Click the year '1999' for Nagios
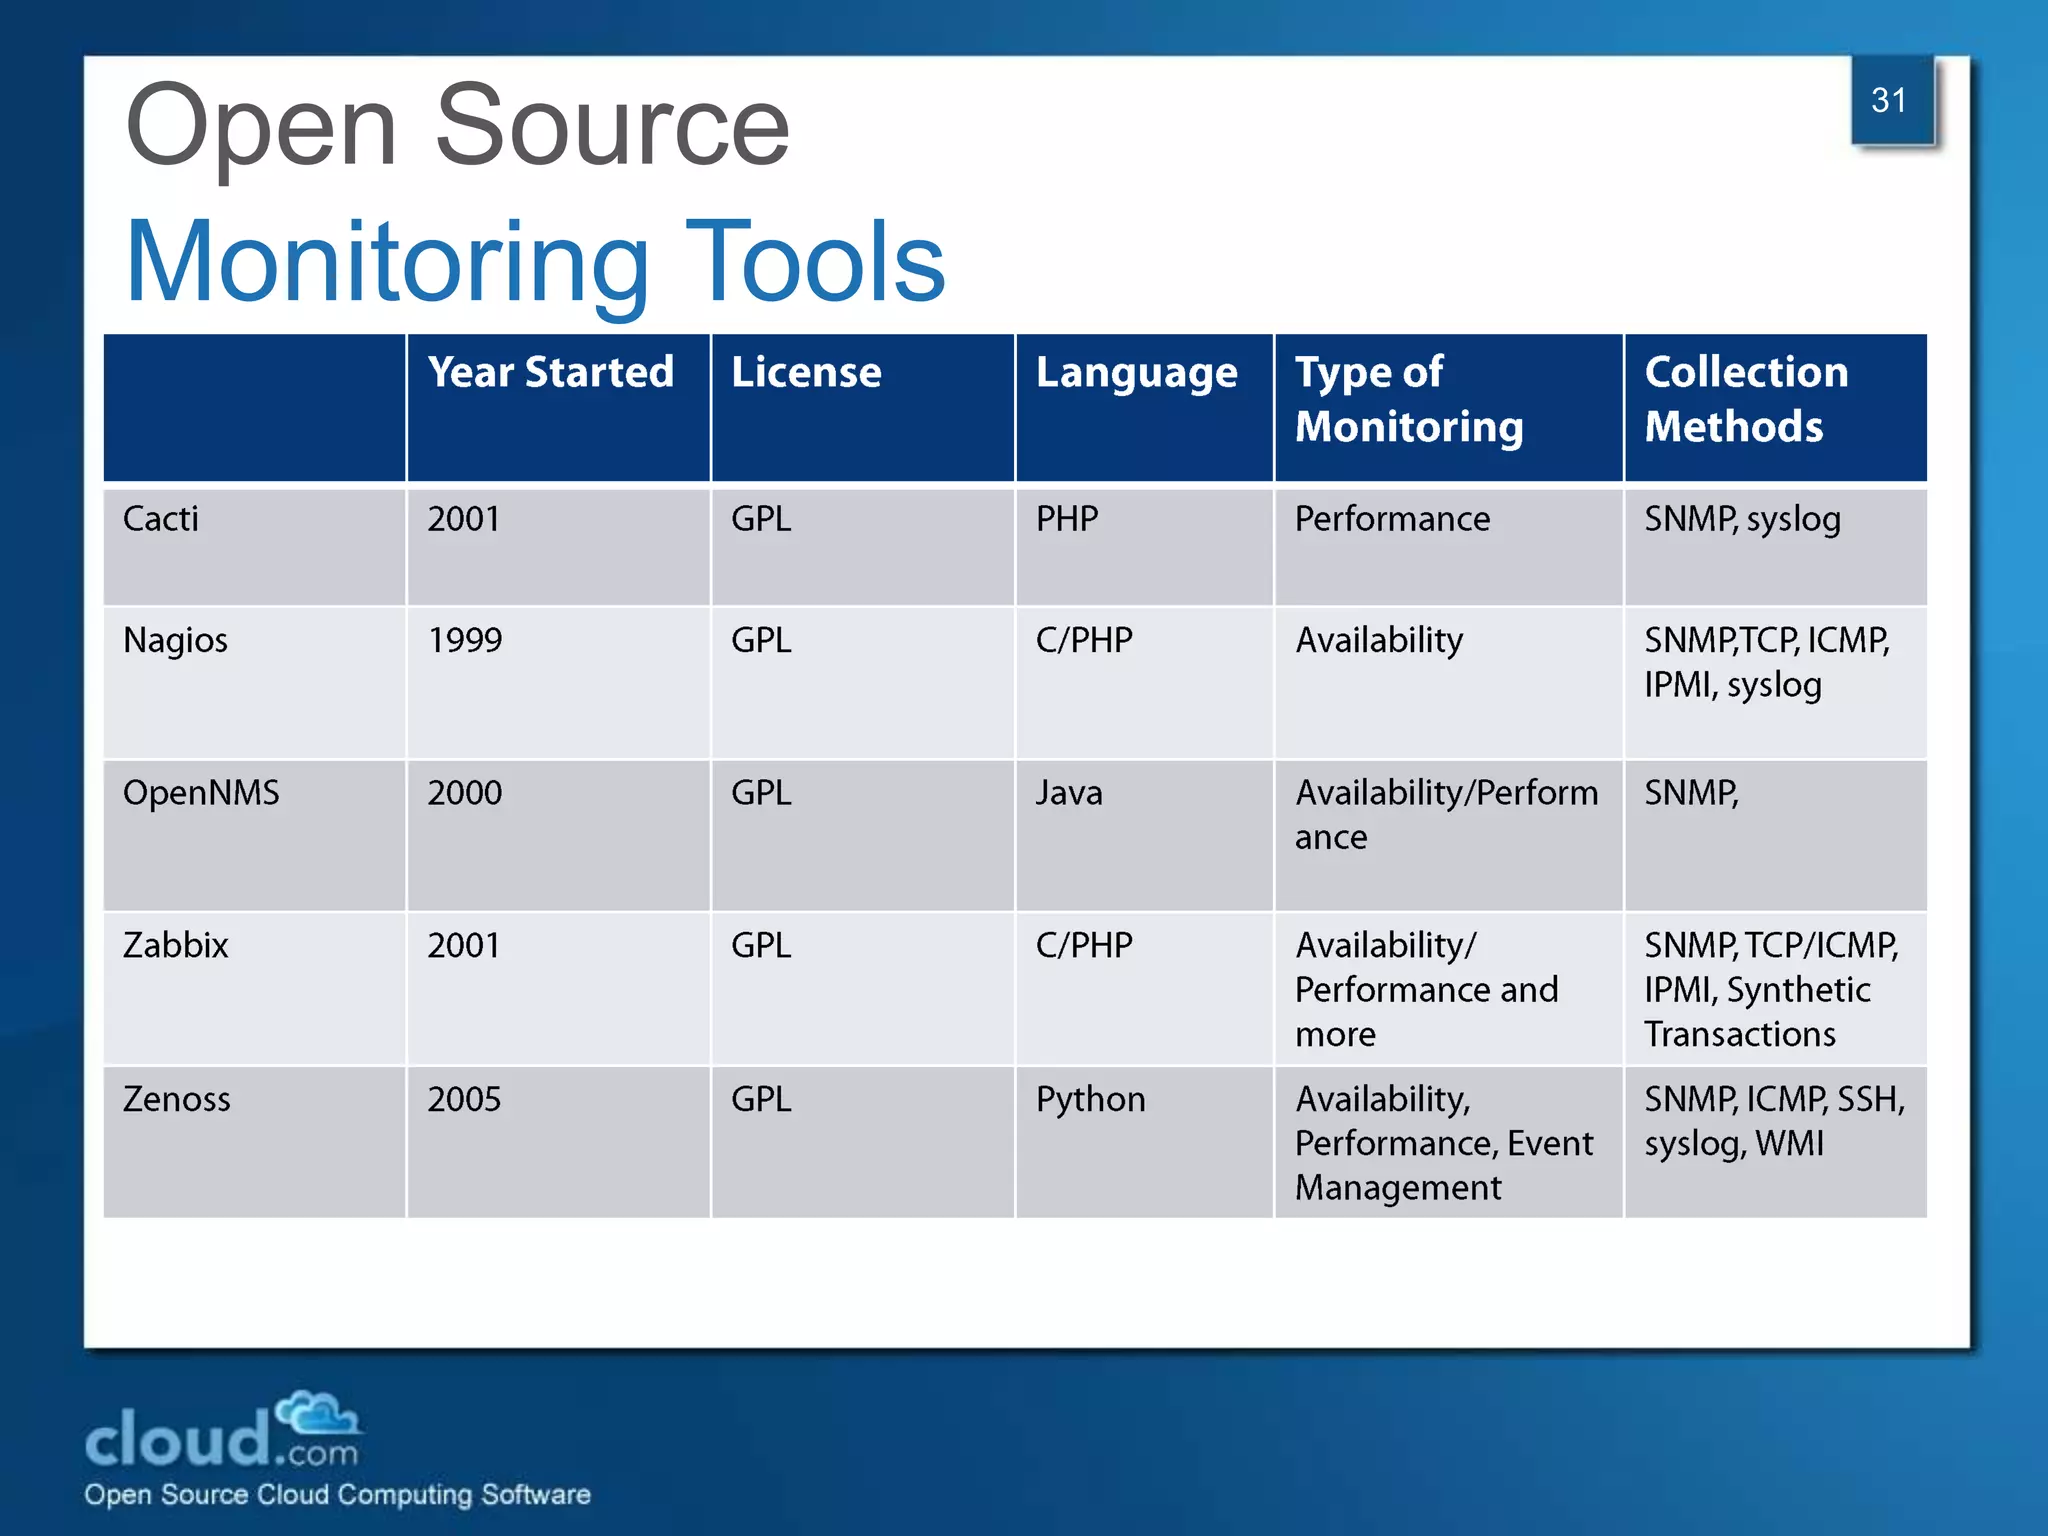The image size is (2048, 1536). coord(558,682)
